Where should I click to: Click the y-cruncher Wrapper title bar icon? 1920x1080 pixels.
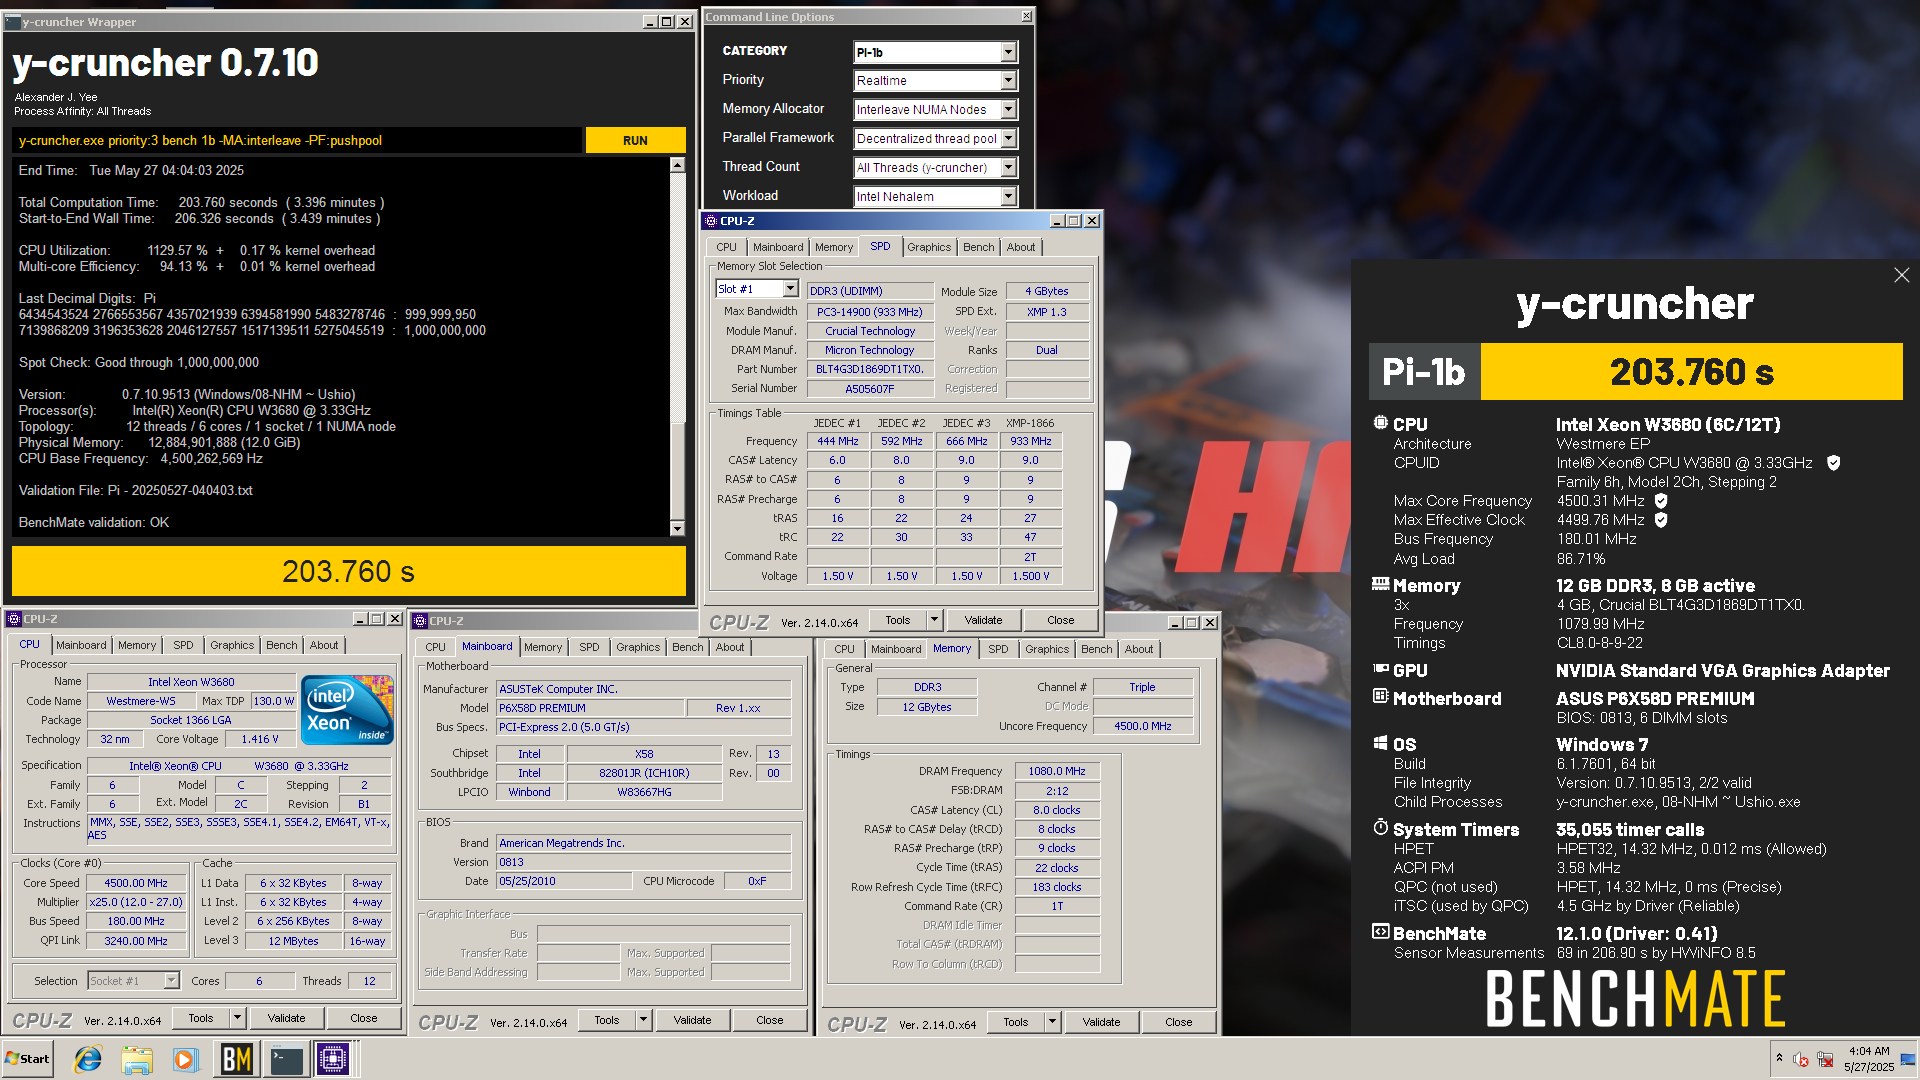point(13,22)
